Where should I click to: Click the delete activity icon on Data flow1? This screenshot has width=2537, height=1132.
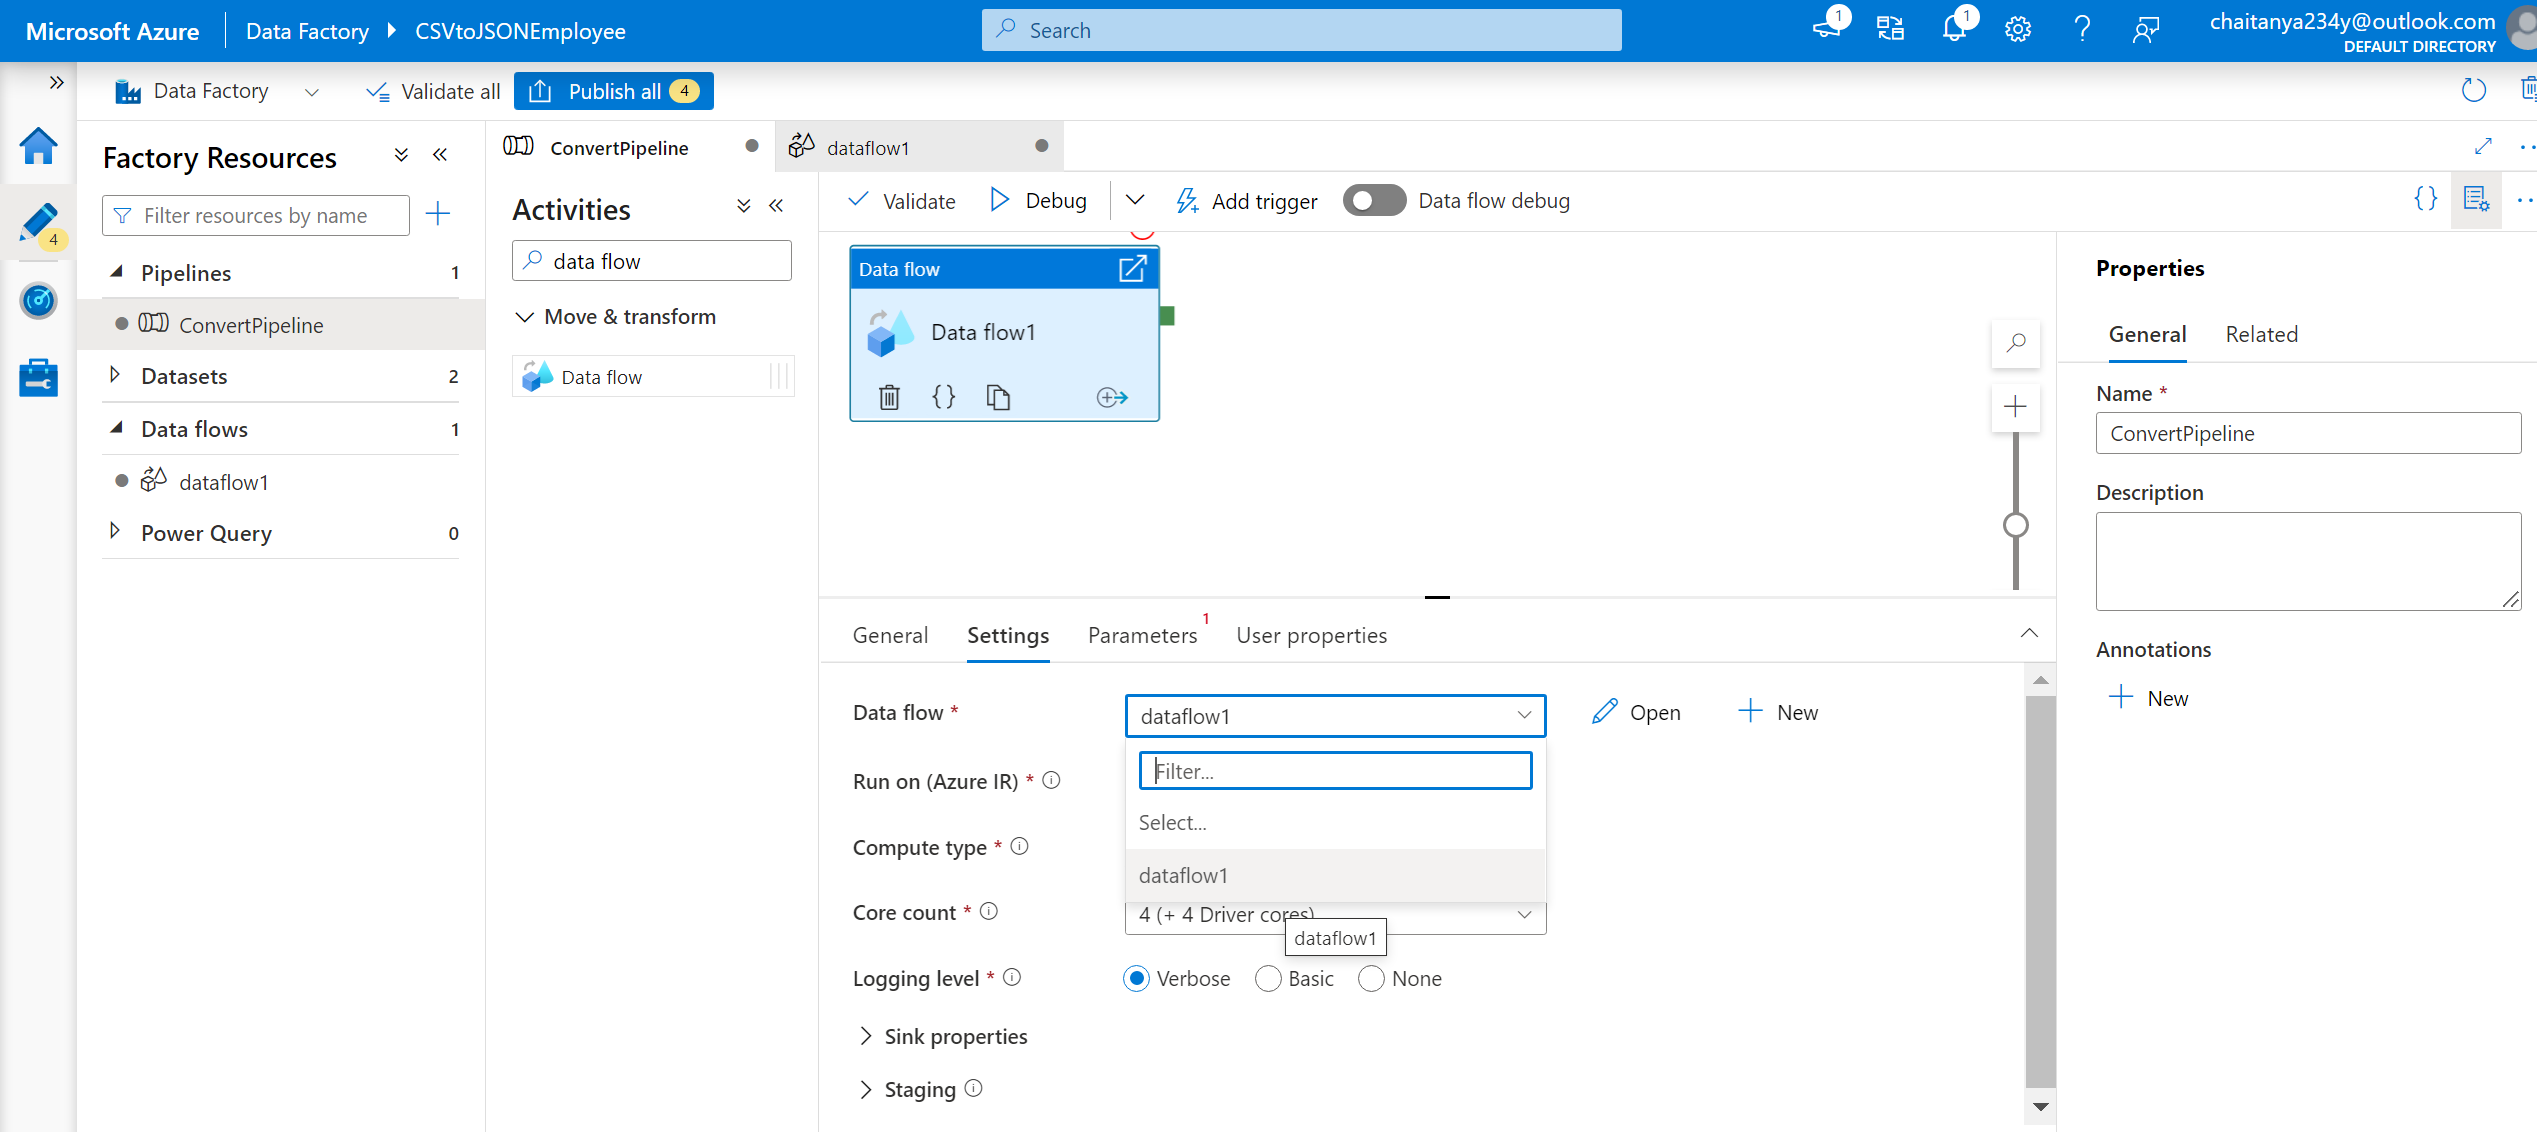pos(890,396)
